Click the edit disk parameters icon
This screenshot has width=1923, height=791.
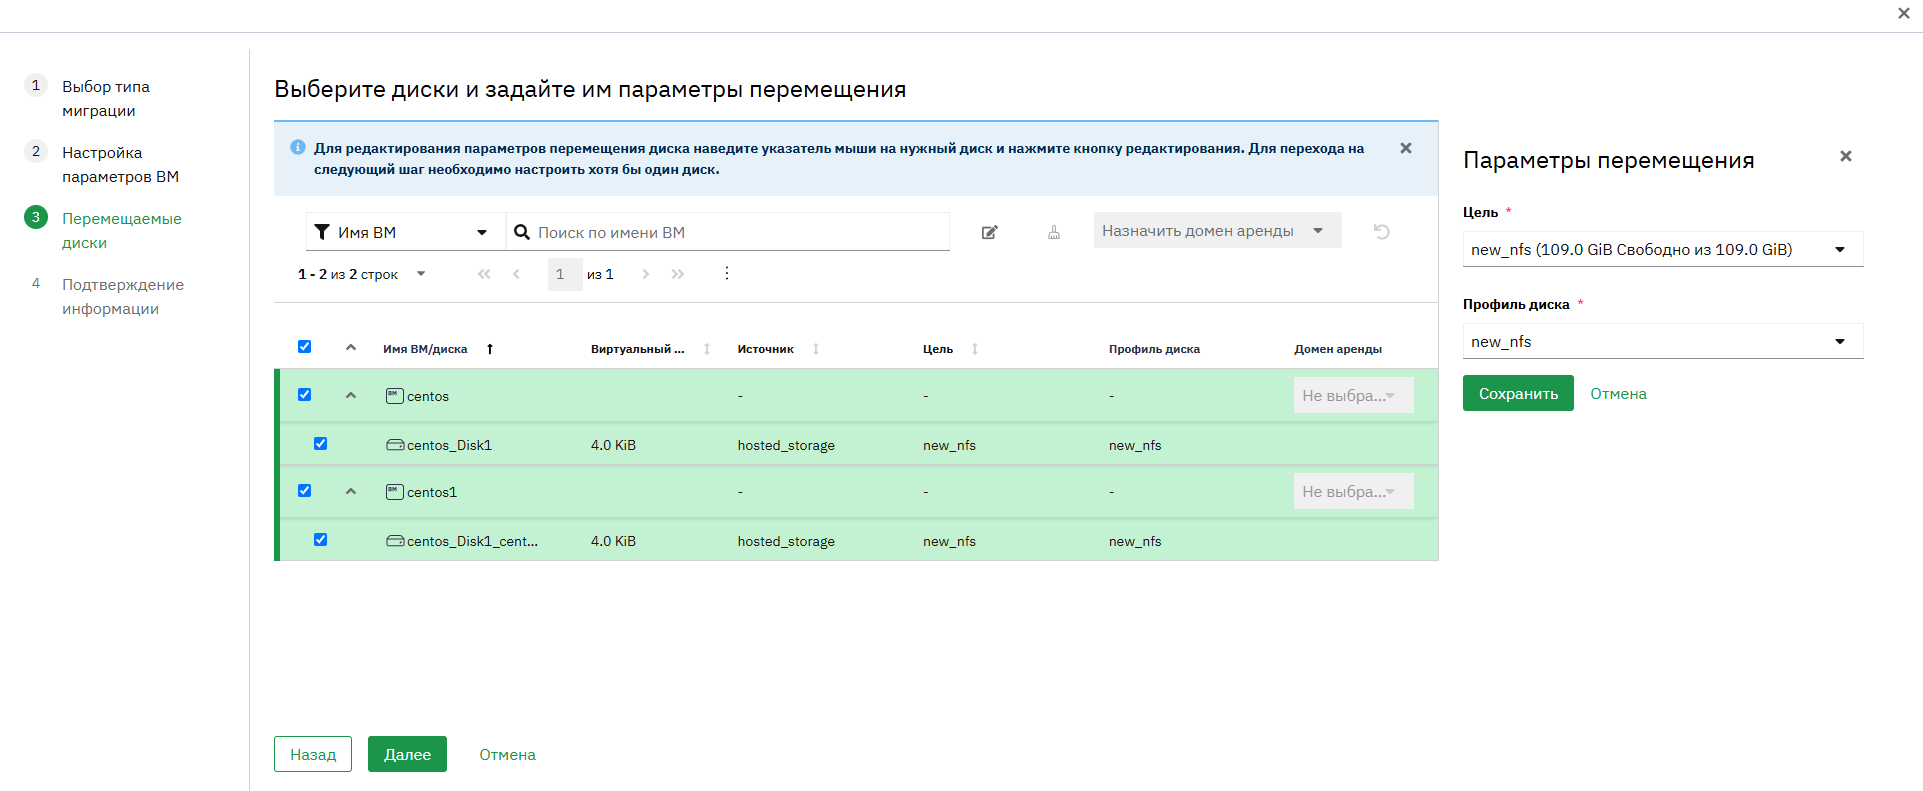[x=989, y=232]
